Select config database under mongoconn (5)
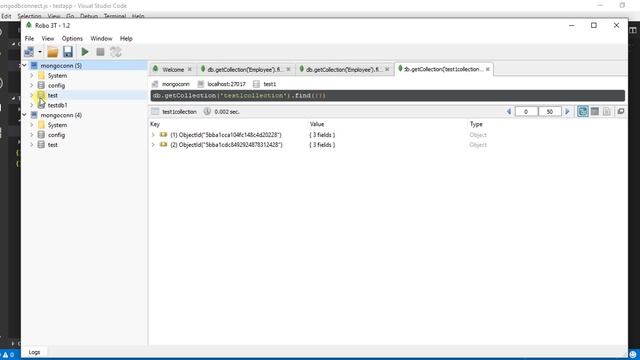The height and width of the screenshot is (360, 640). 56,86
